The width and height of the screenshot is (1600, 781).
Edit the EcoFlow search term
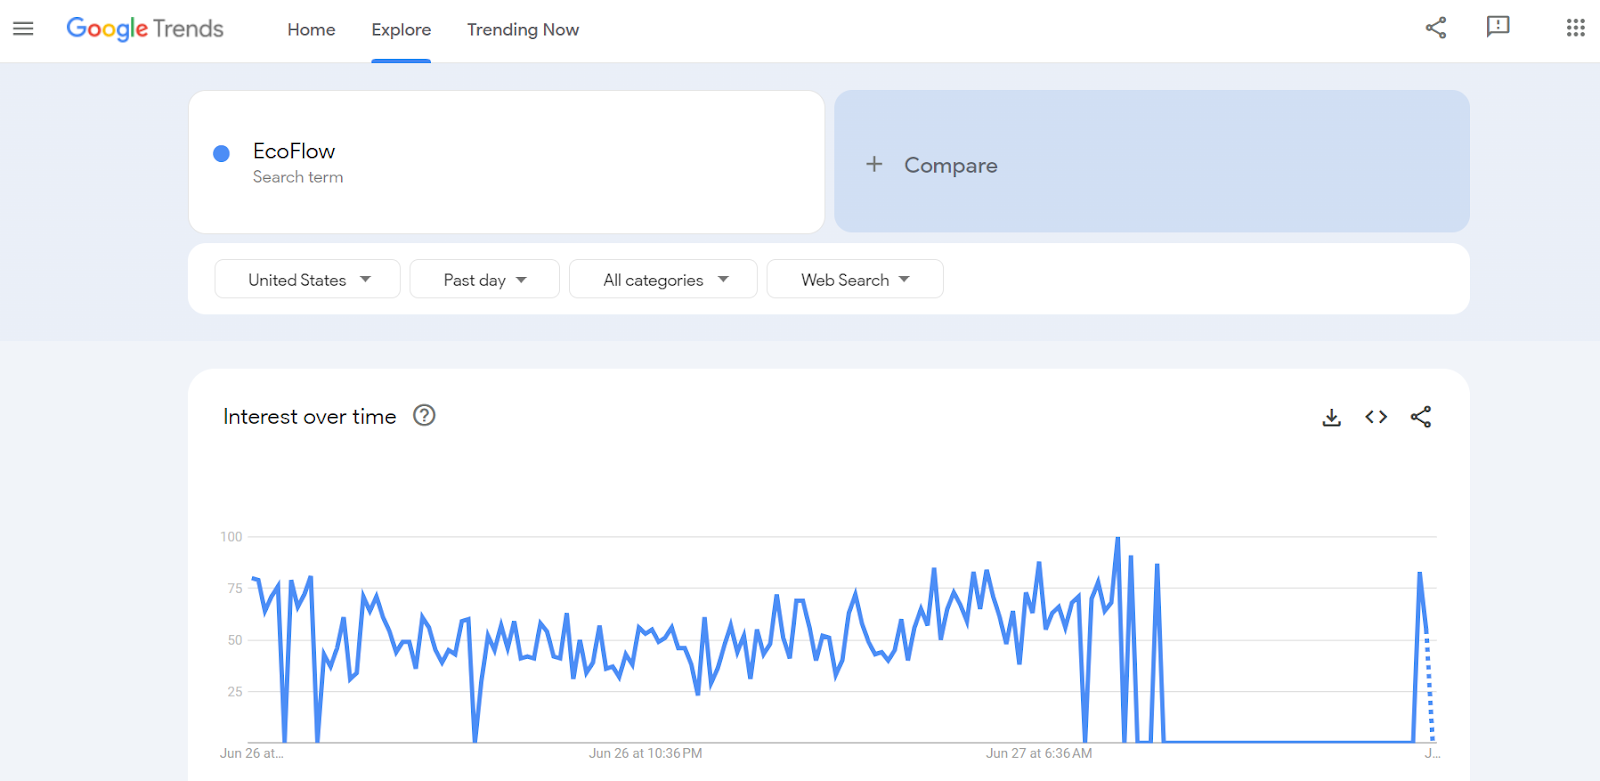[293, 150]
